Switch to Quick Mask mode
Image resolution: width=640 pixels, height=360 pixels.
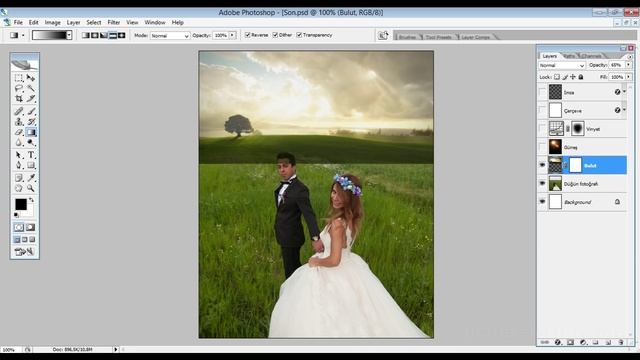(31, 227)
